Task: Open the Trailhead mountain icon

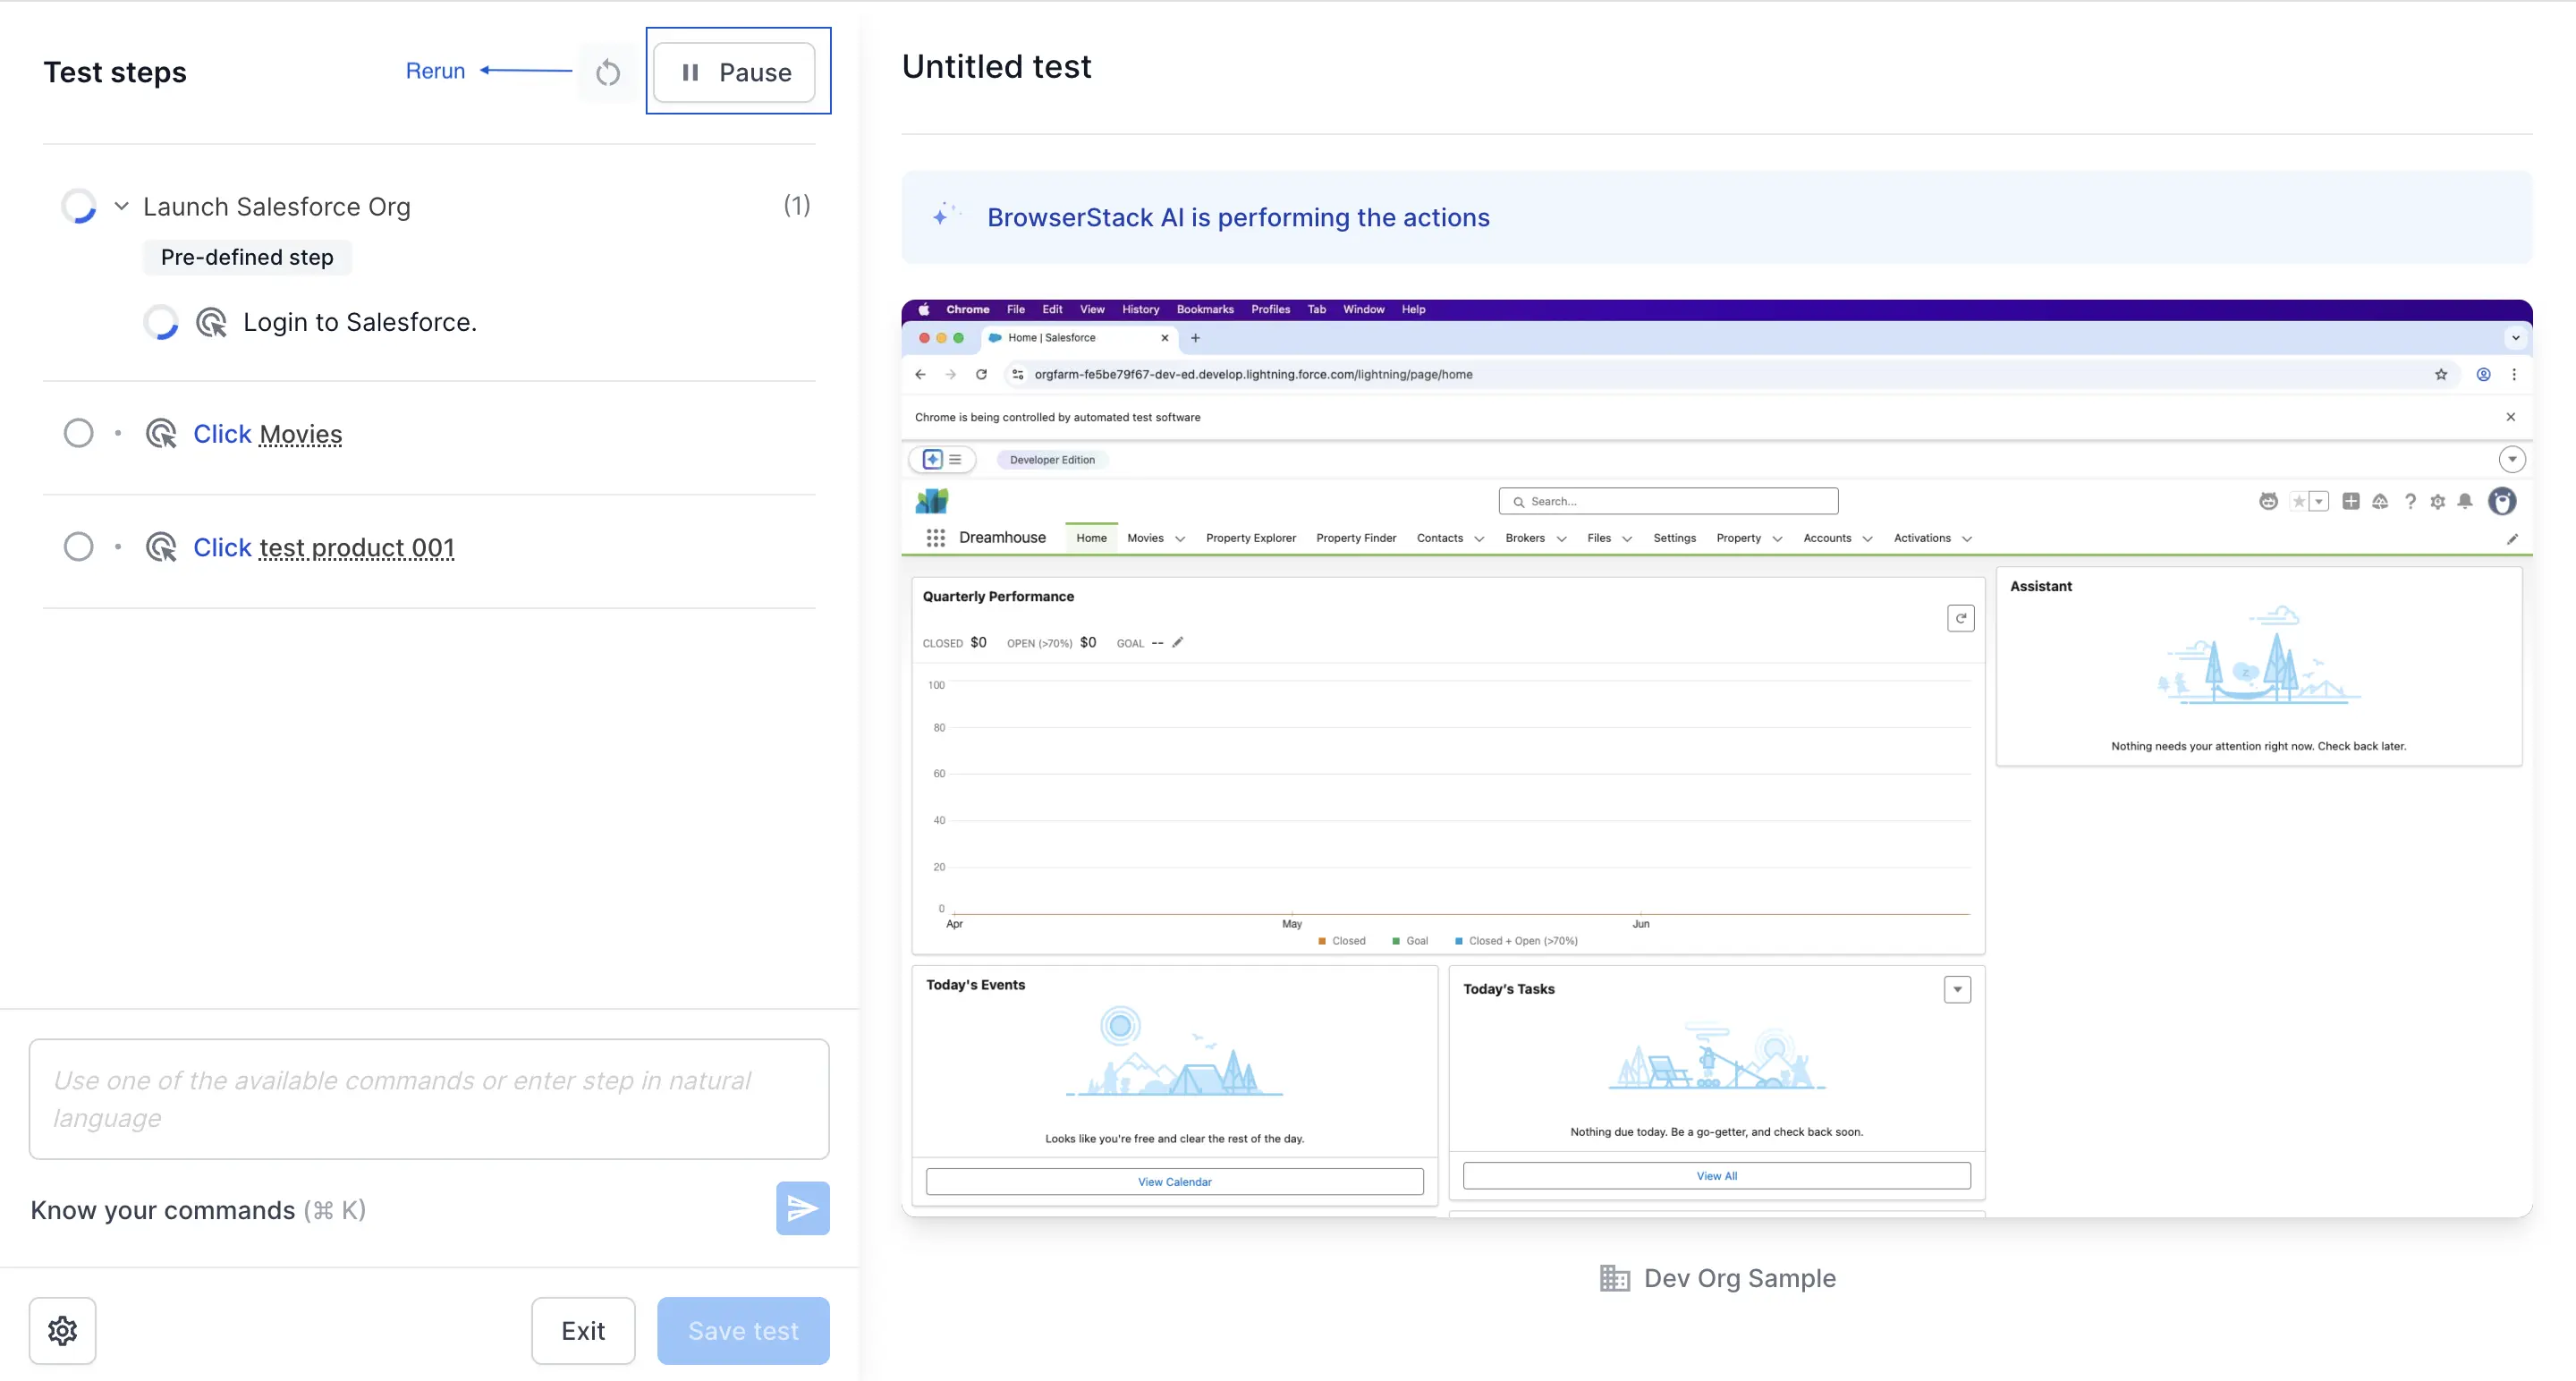Action: coord(2380,501)
